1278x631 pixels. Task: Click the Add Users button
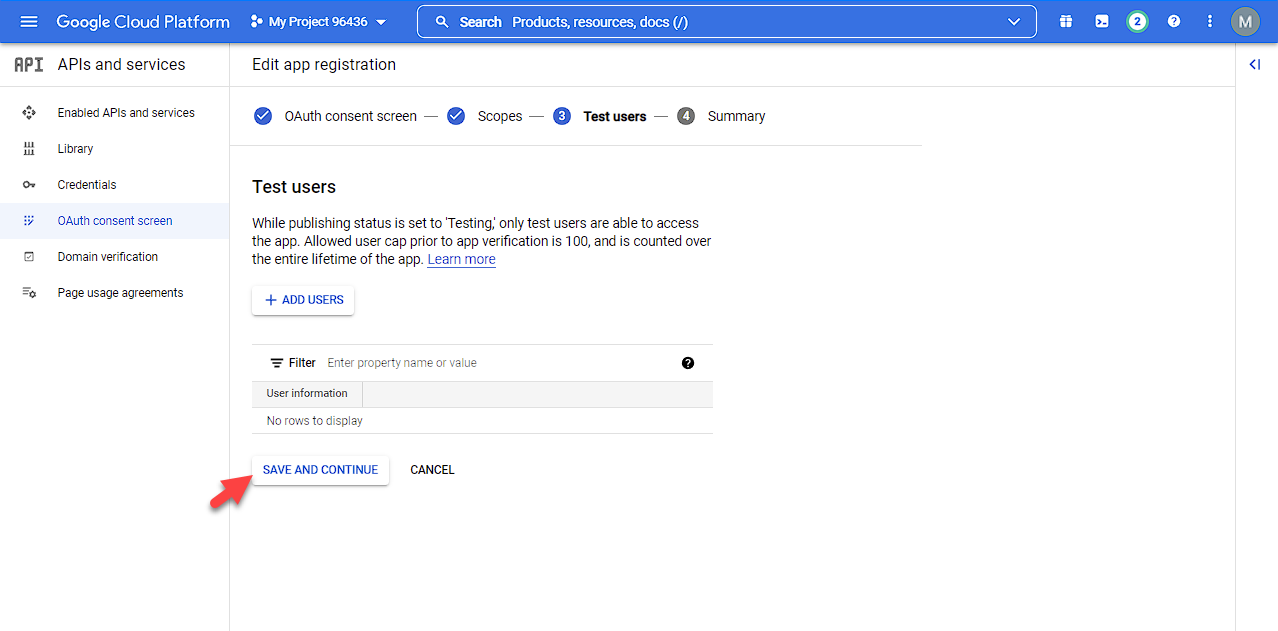303,300
